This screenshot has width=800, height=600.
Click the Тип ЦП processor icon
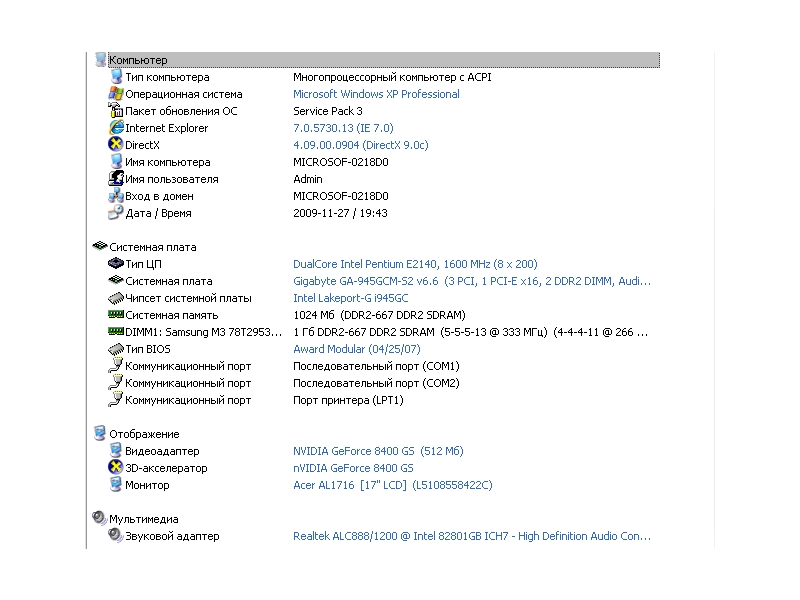tap(116, 263)
